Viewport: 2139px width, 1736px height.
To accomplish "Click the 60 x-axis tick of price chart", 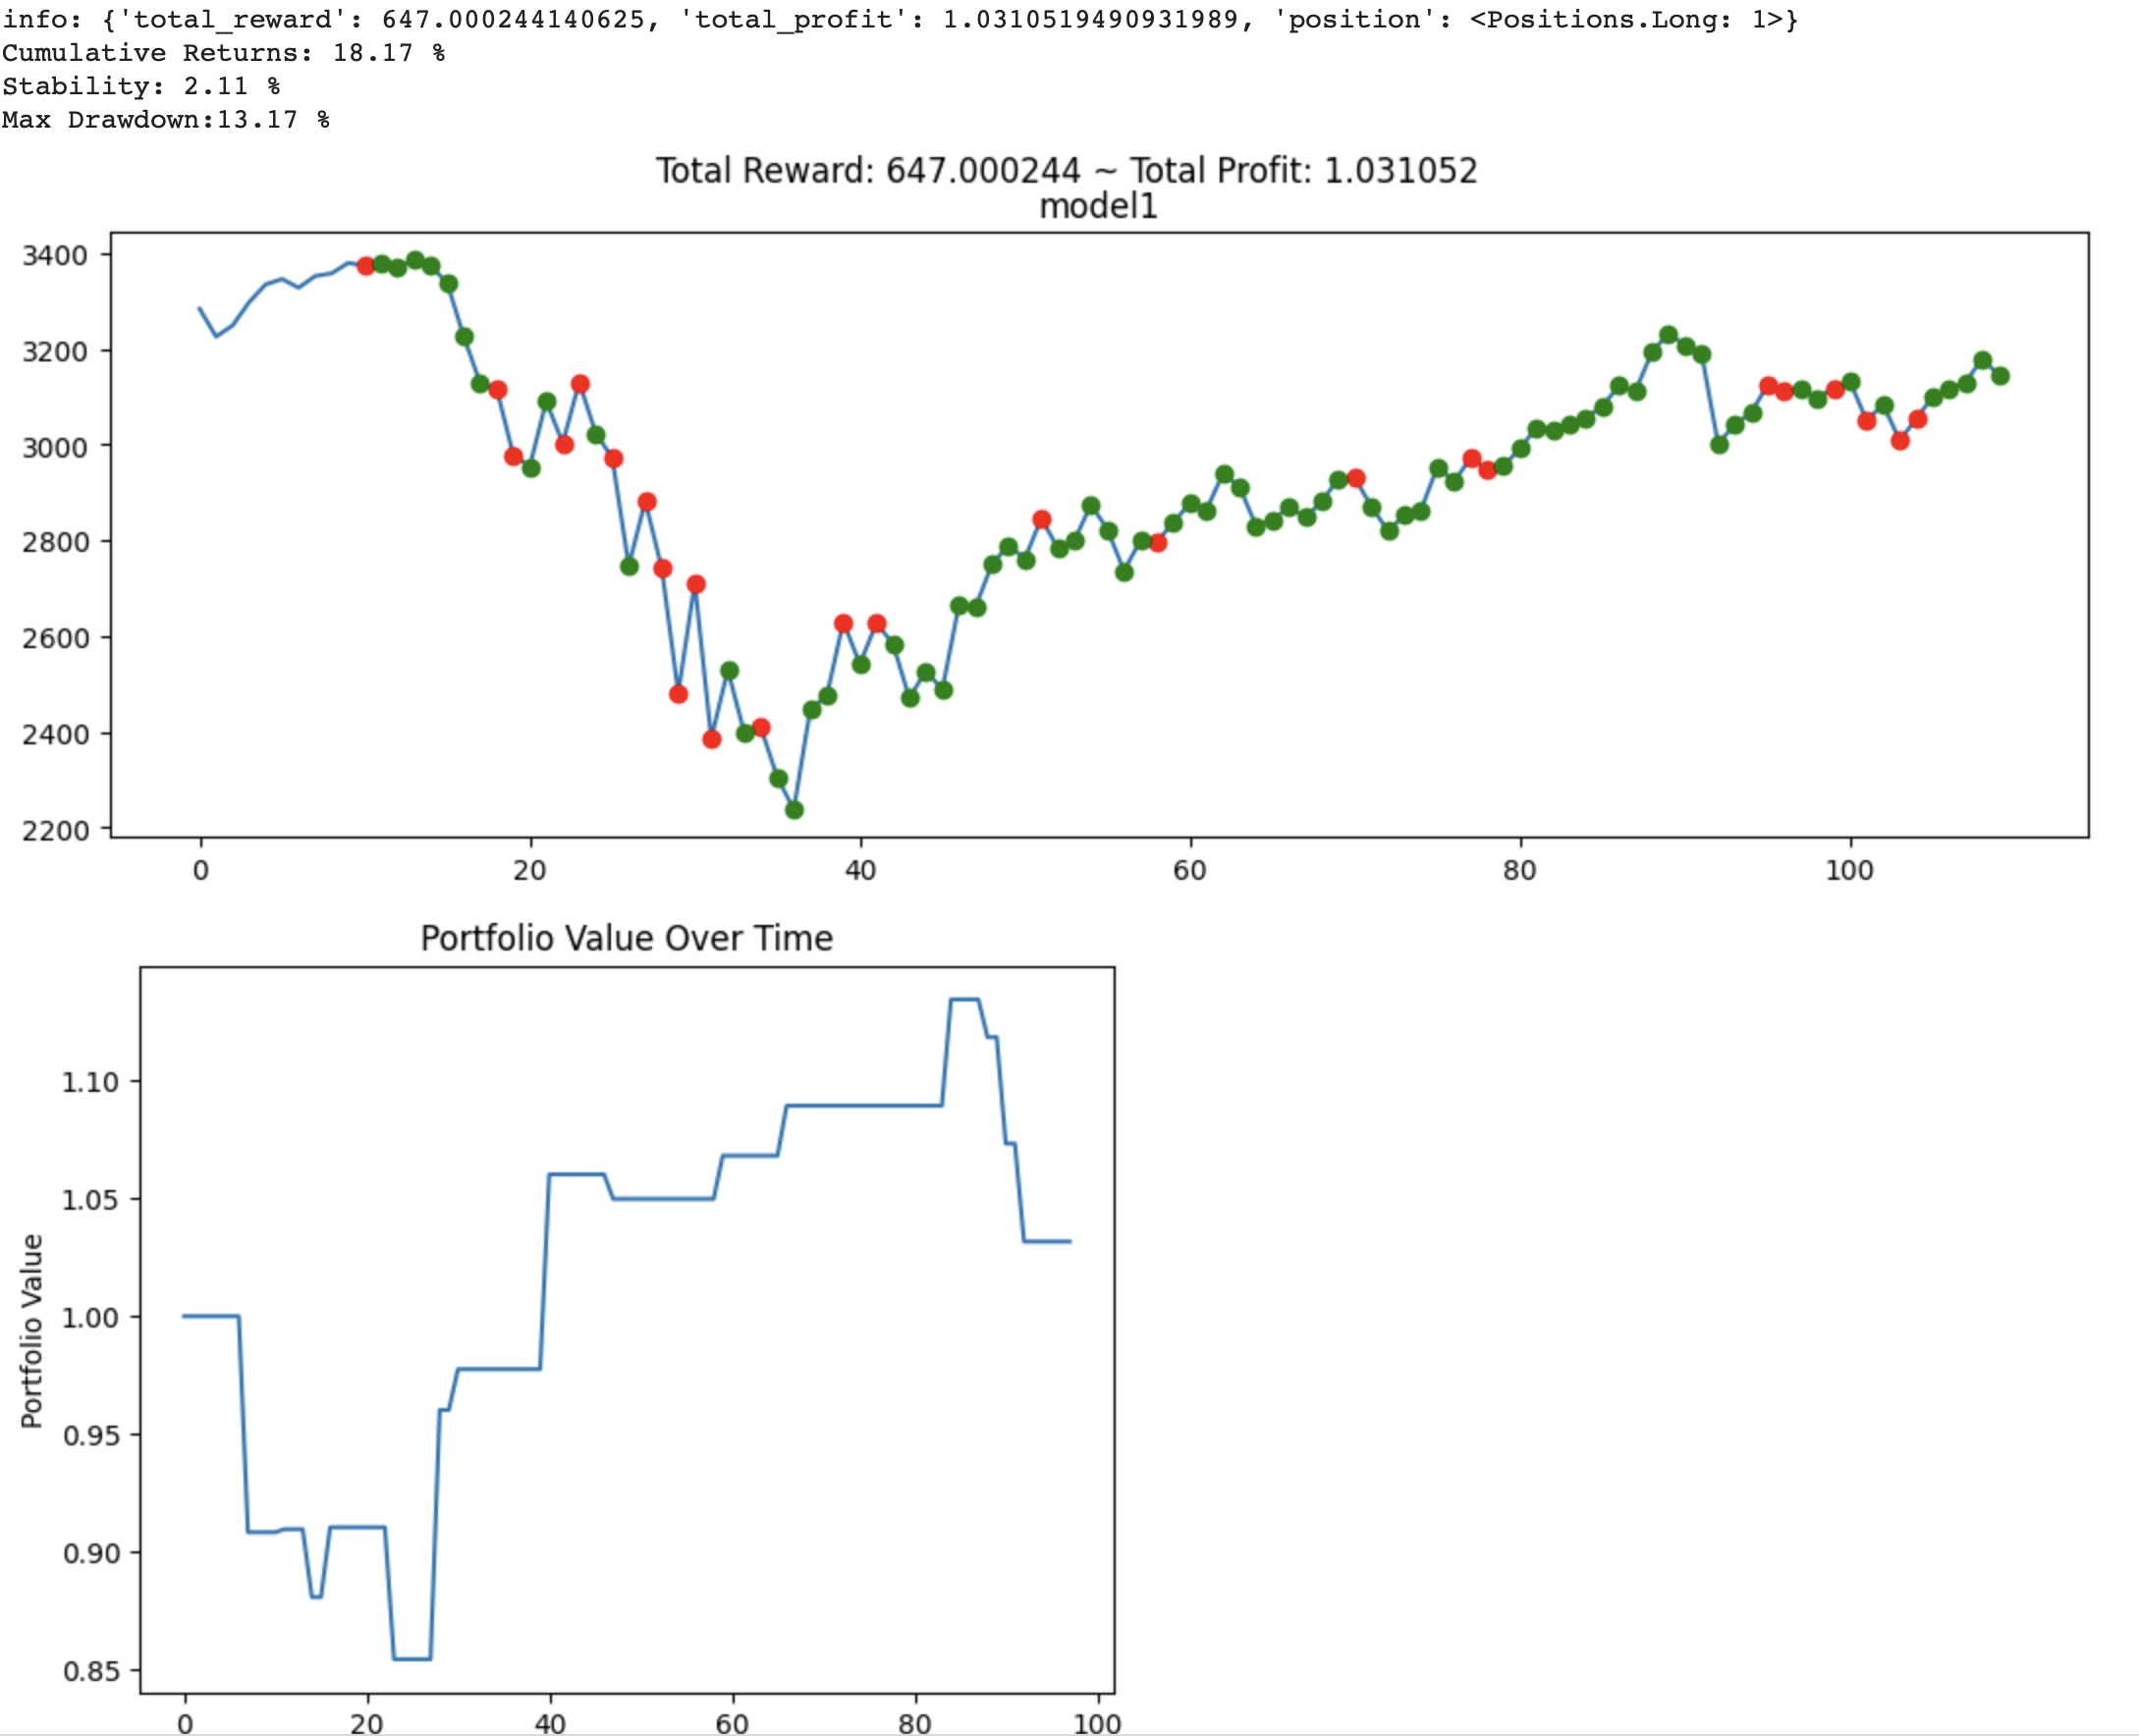I will 1190,870.
